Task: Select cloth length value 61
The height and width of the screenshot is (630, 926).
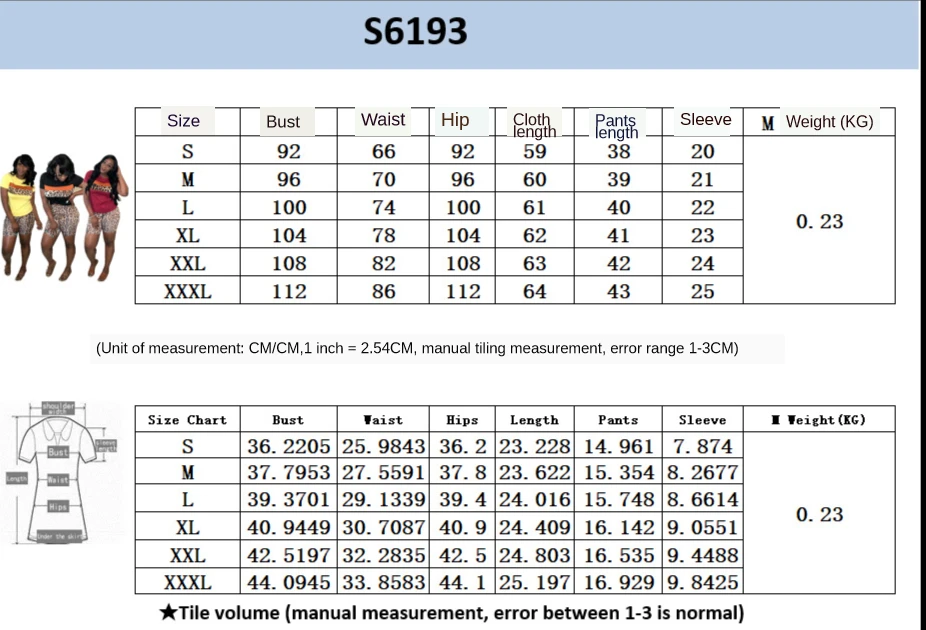Action: 534,207
